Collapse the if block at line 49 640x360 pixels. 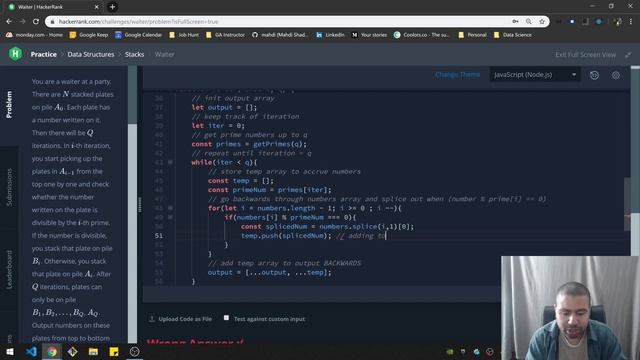(170, 217)
